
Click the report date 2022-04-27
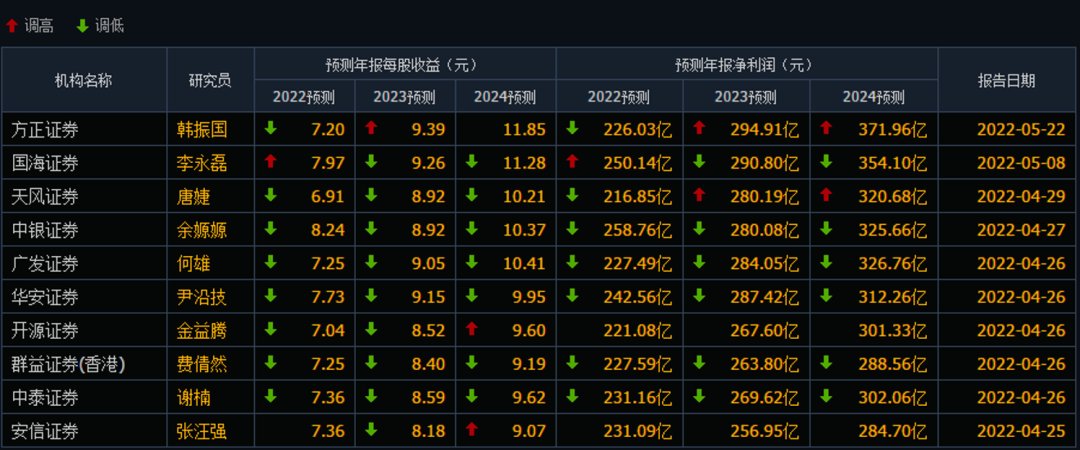coord(1021,229)
